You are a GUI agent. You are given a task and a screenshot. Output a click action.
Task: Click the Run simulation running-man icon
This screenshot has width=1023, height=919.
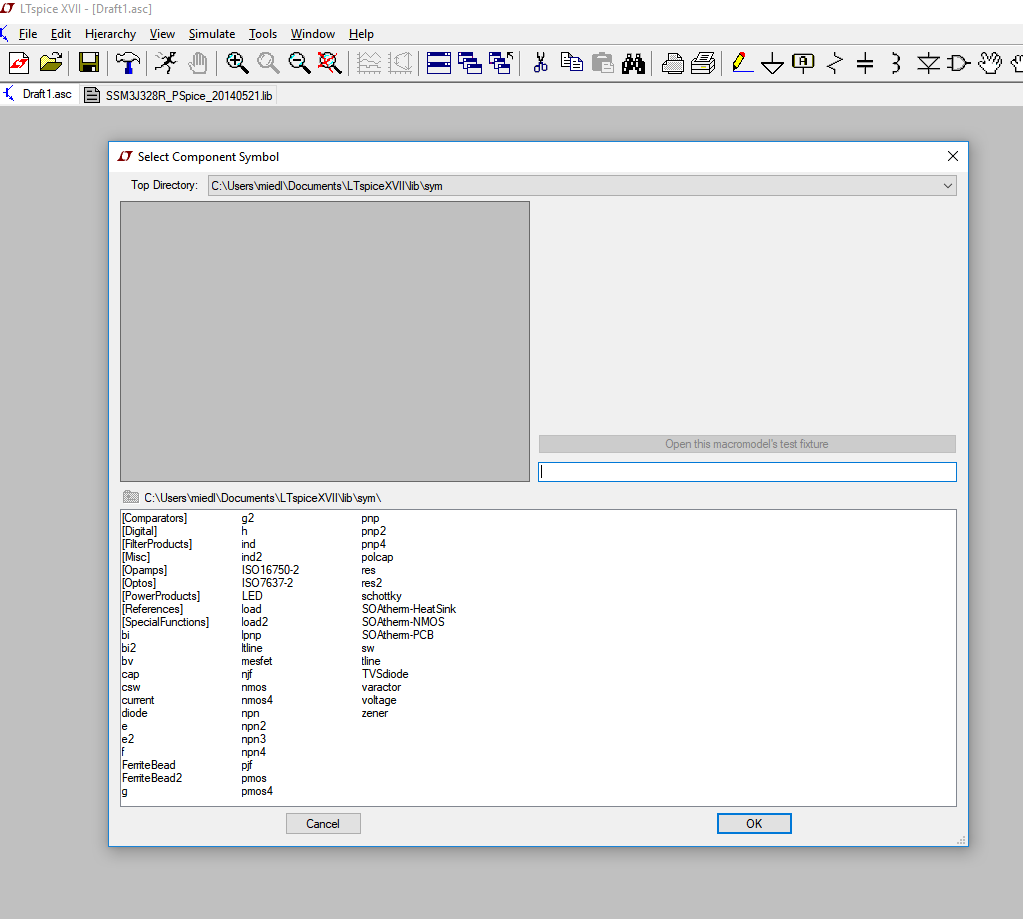pyautogui.click(x=166, y=63)
